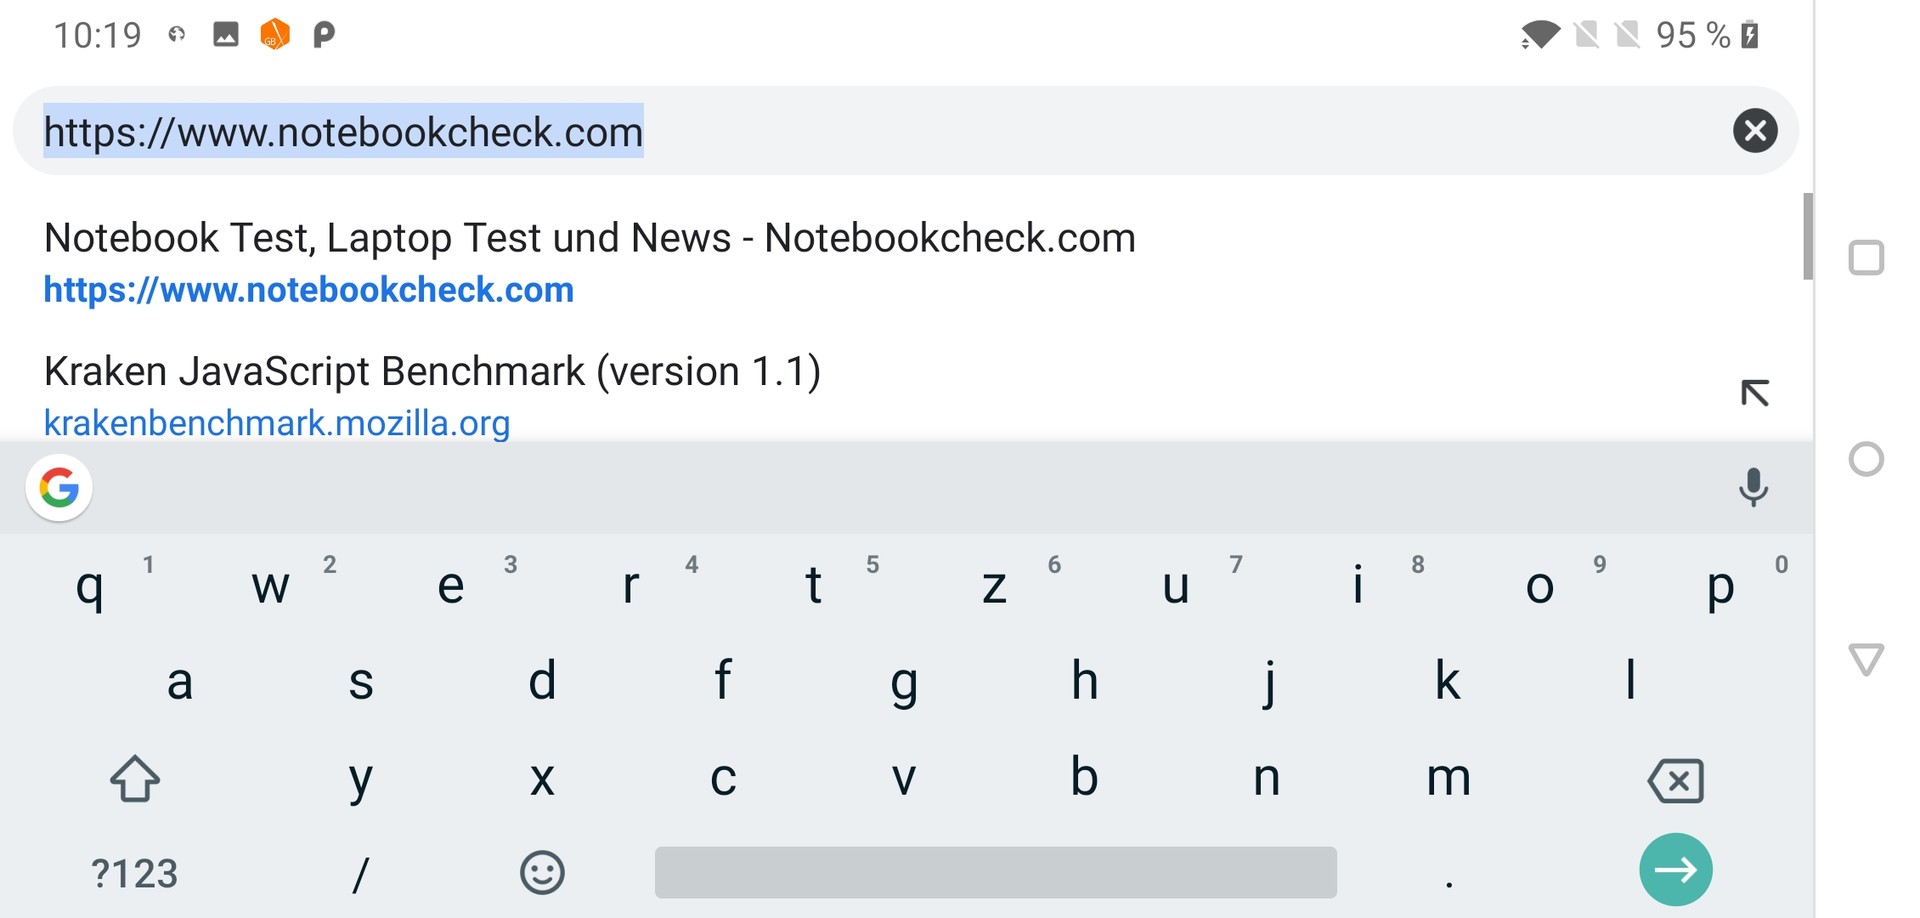Tap the Android home circle button

pos(1865,460)
